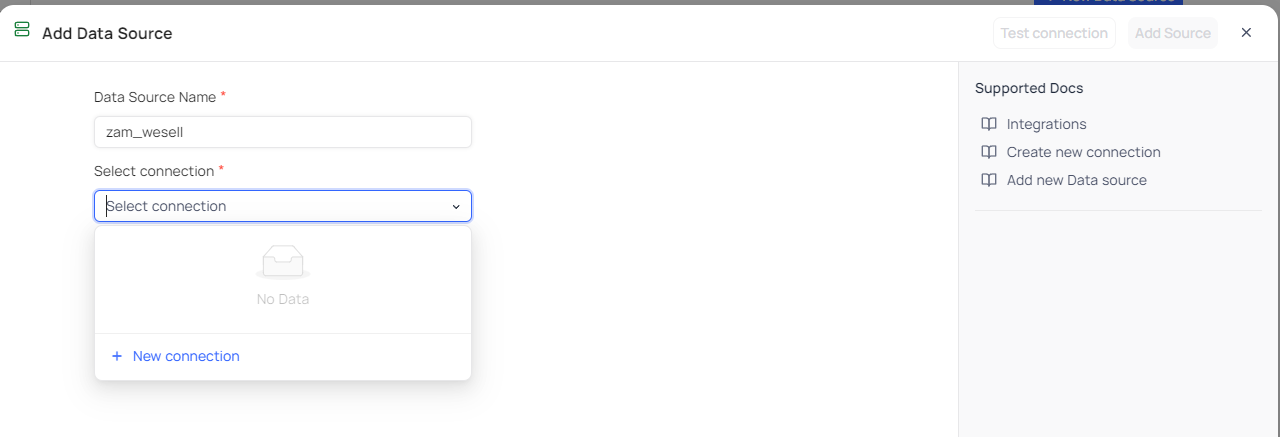Open the Integrations docs link
Viewport: 1280px width, 437px height.
[1046, 124]
